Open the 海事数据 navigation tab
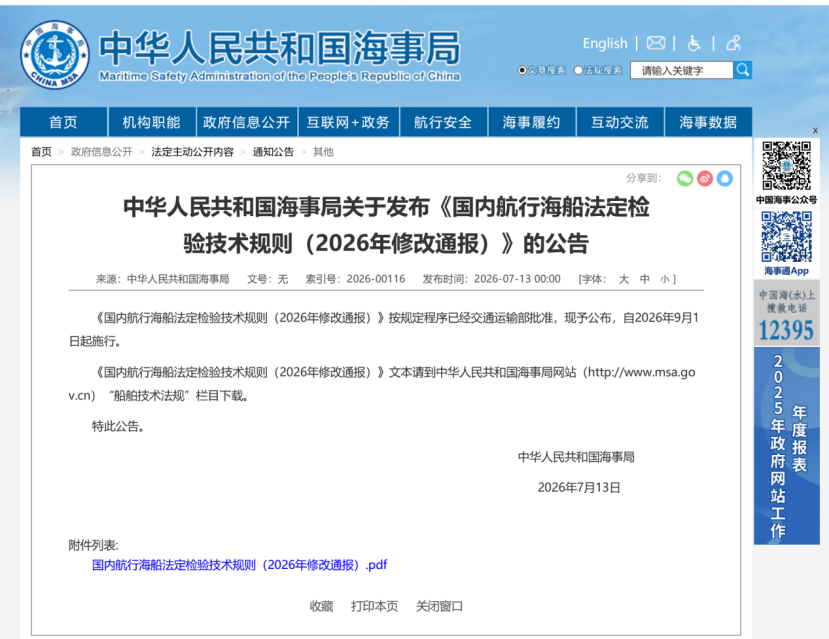Image resolution: width=829 pixels, height=639 pixels. [x=708, y=122]
